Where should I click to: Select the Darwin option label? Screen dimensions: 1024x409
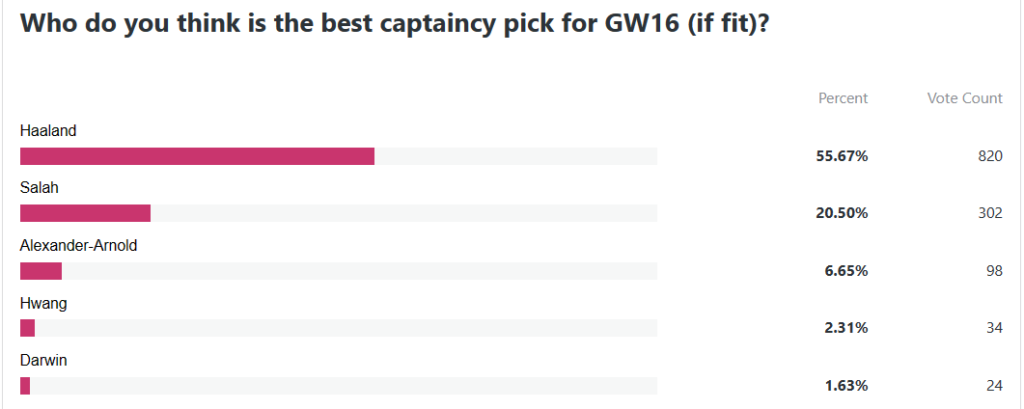[x=44, y=360]
